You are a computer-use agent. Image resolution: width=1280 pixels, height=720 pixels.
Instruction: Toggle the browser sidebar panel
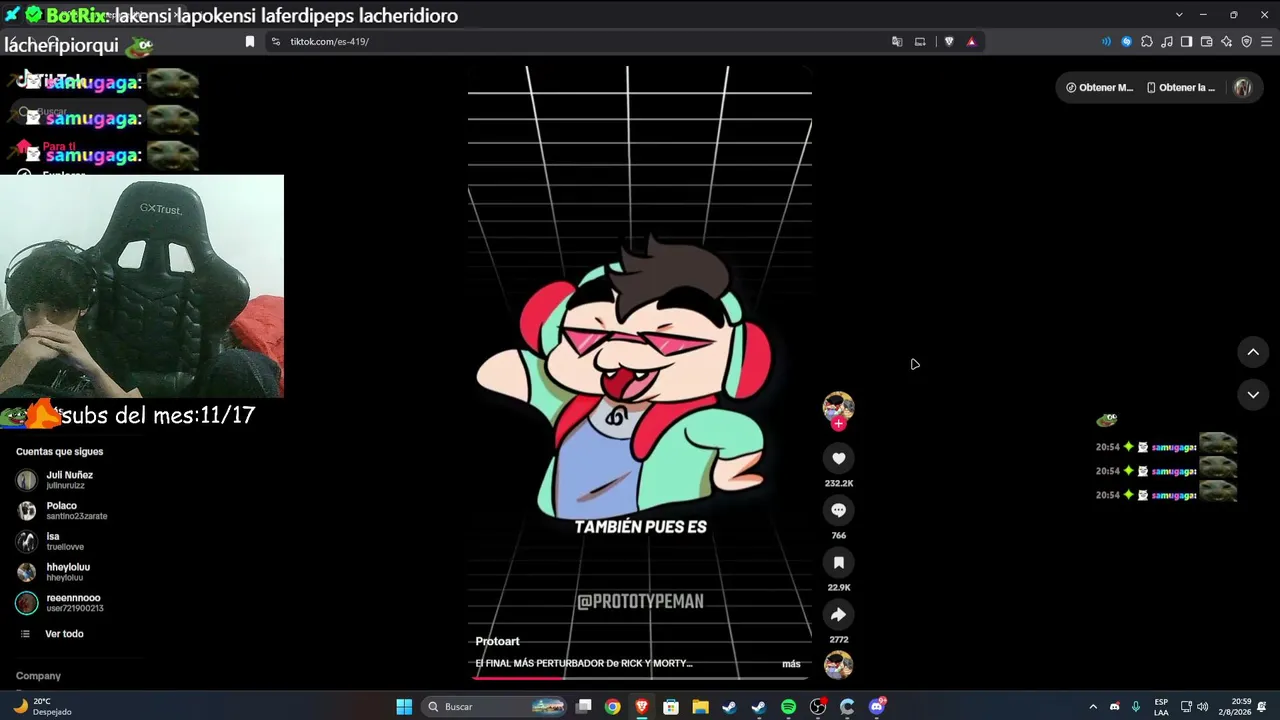(1186, 42)
